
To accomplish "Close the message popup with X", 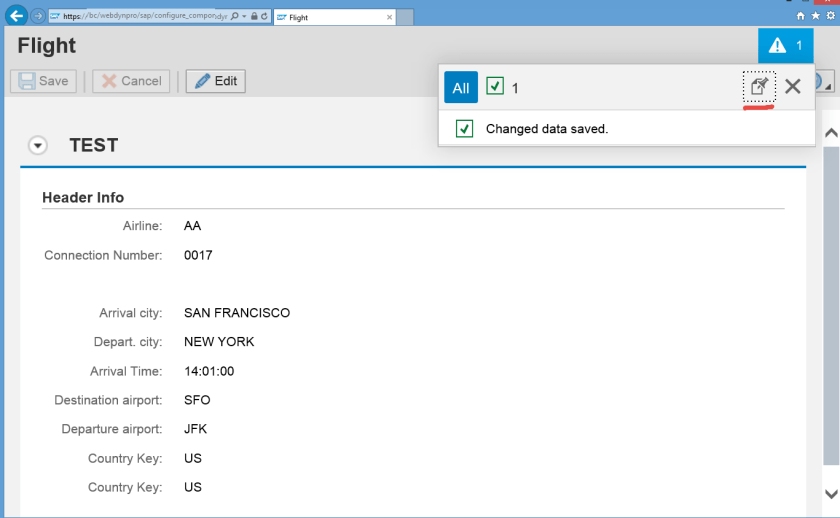I will [793, 87].
